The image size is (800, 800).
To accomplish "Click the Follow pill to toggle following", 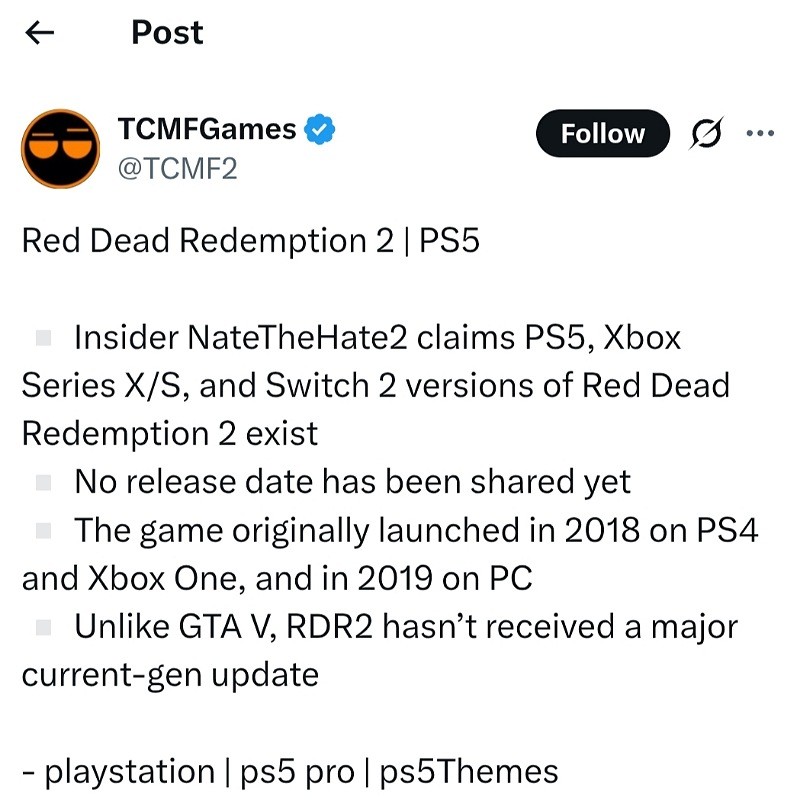I will (x=601, y=132).
